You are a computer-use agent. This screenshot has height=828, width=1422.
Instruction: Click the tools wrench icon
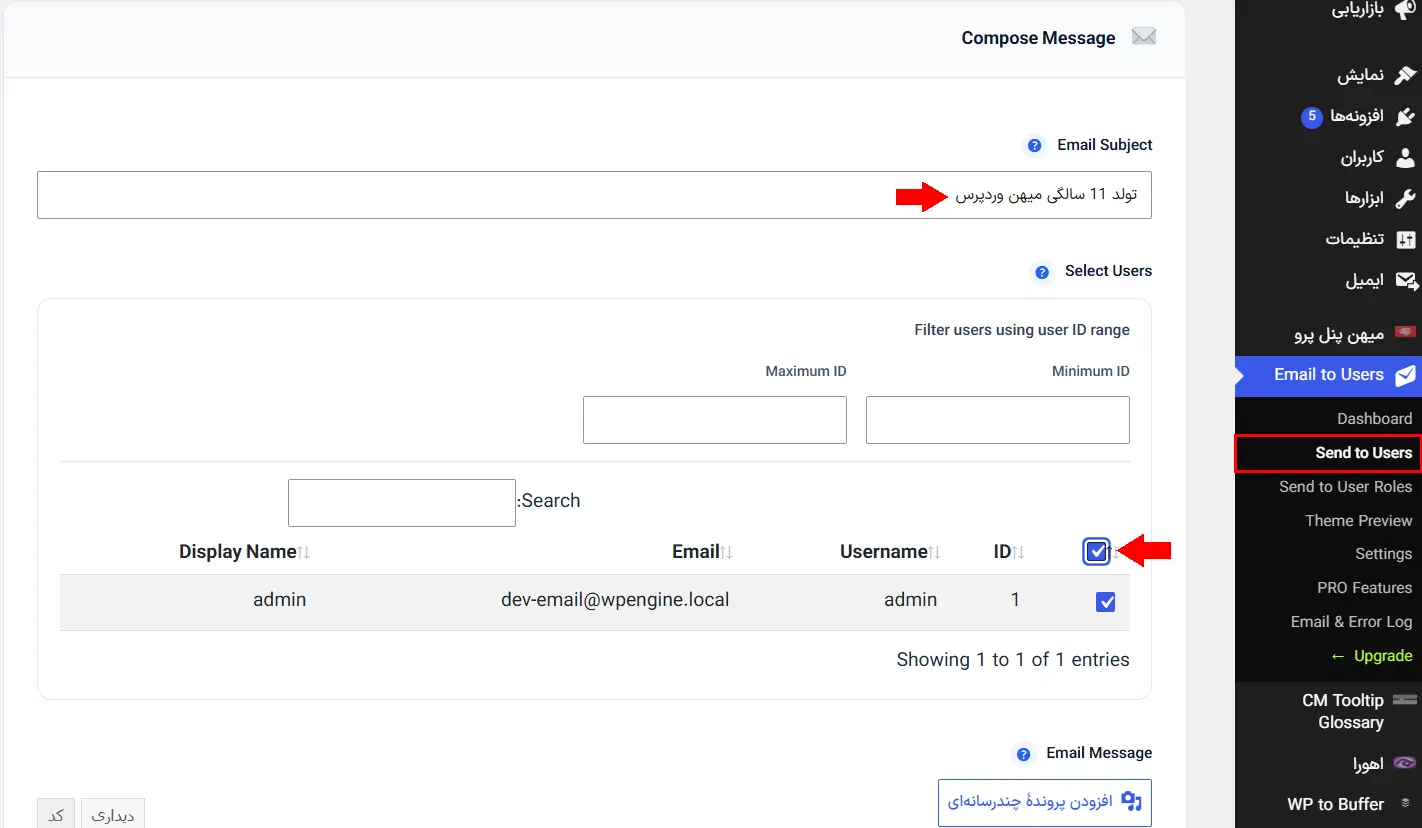(1405, 198)
